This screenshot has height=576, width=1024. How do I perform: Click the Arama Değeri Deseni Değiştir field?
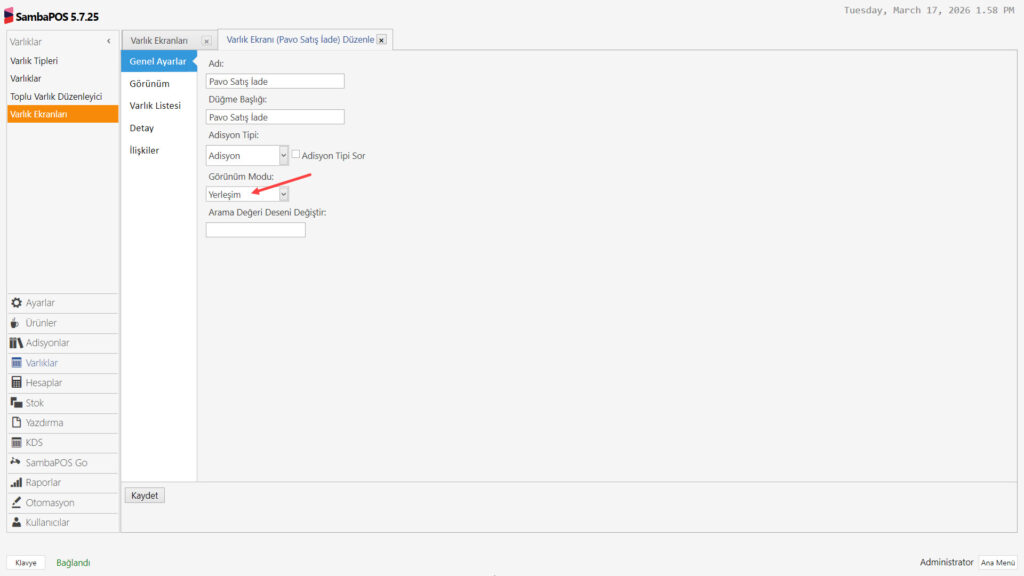pos(255,230)
